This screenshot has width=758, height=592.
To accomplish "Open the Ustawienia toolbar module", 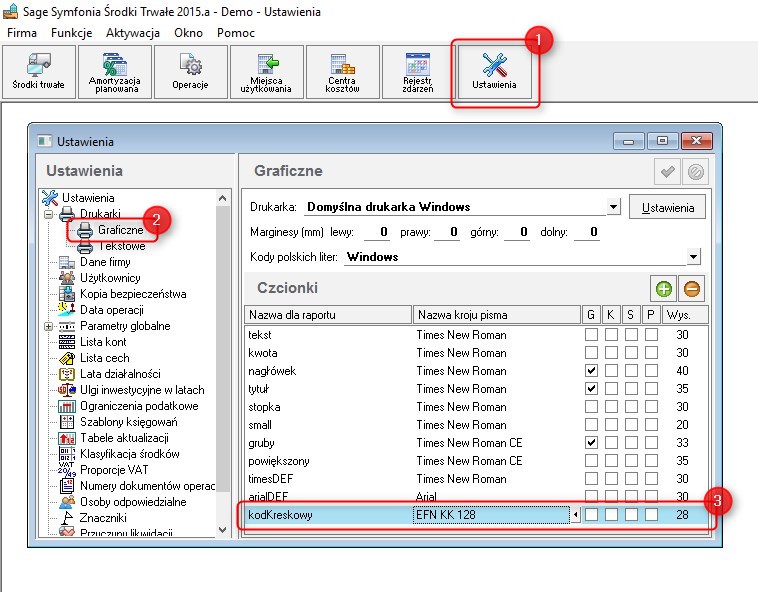I will click(x=494, y=72).
